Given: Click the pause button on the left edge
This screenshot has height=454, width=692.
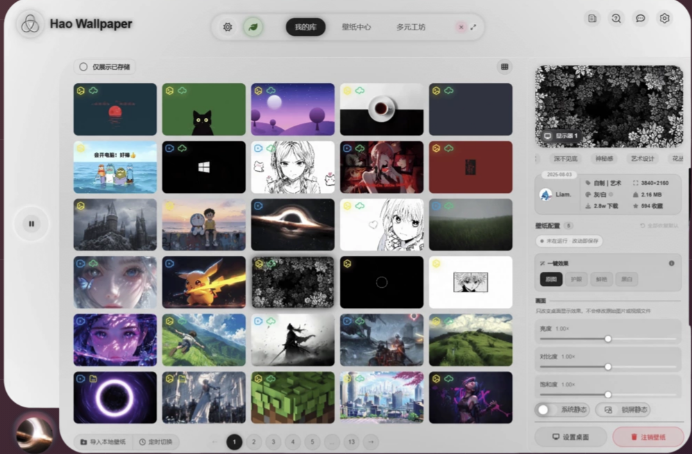Looking at the screenshot, I should [31, 224].
